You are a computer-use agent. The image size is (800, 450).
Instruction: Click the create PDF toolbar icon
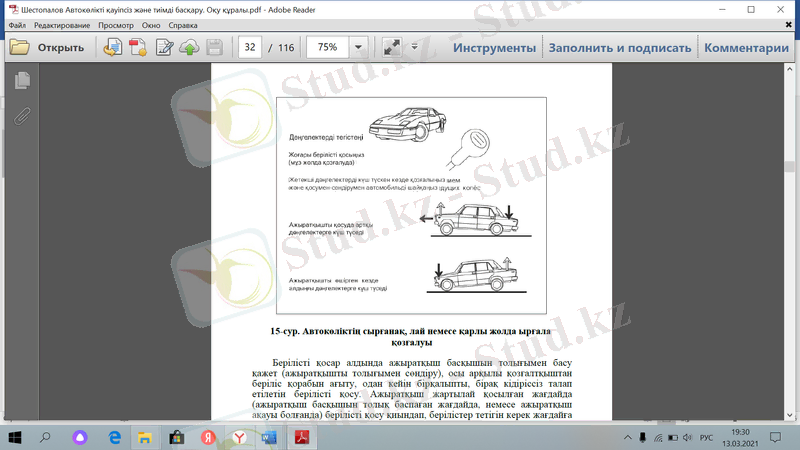coord(138,47)
